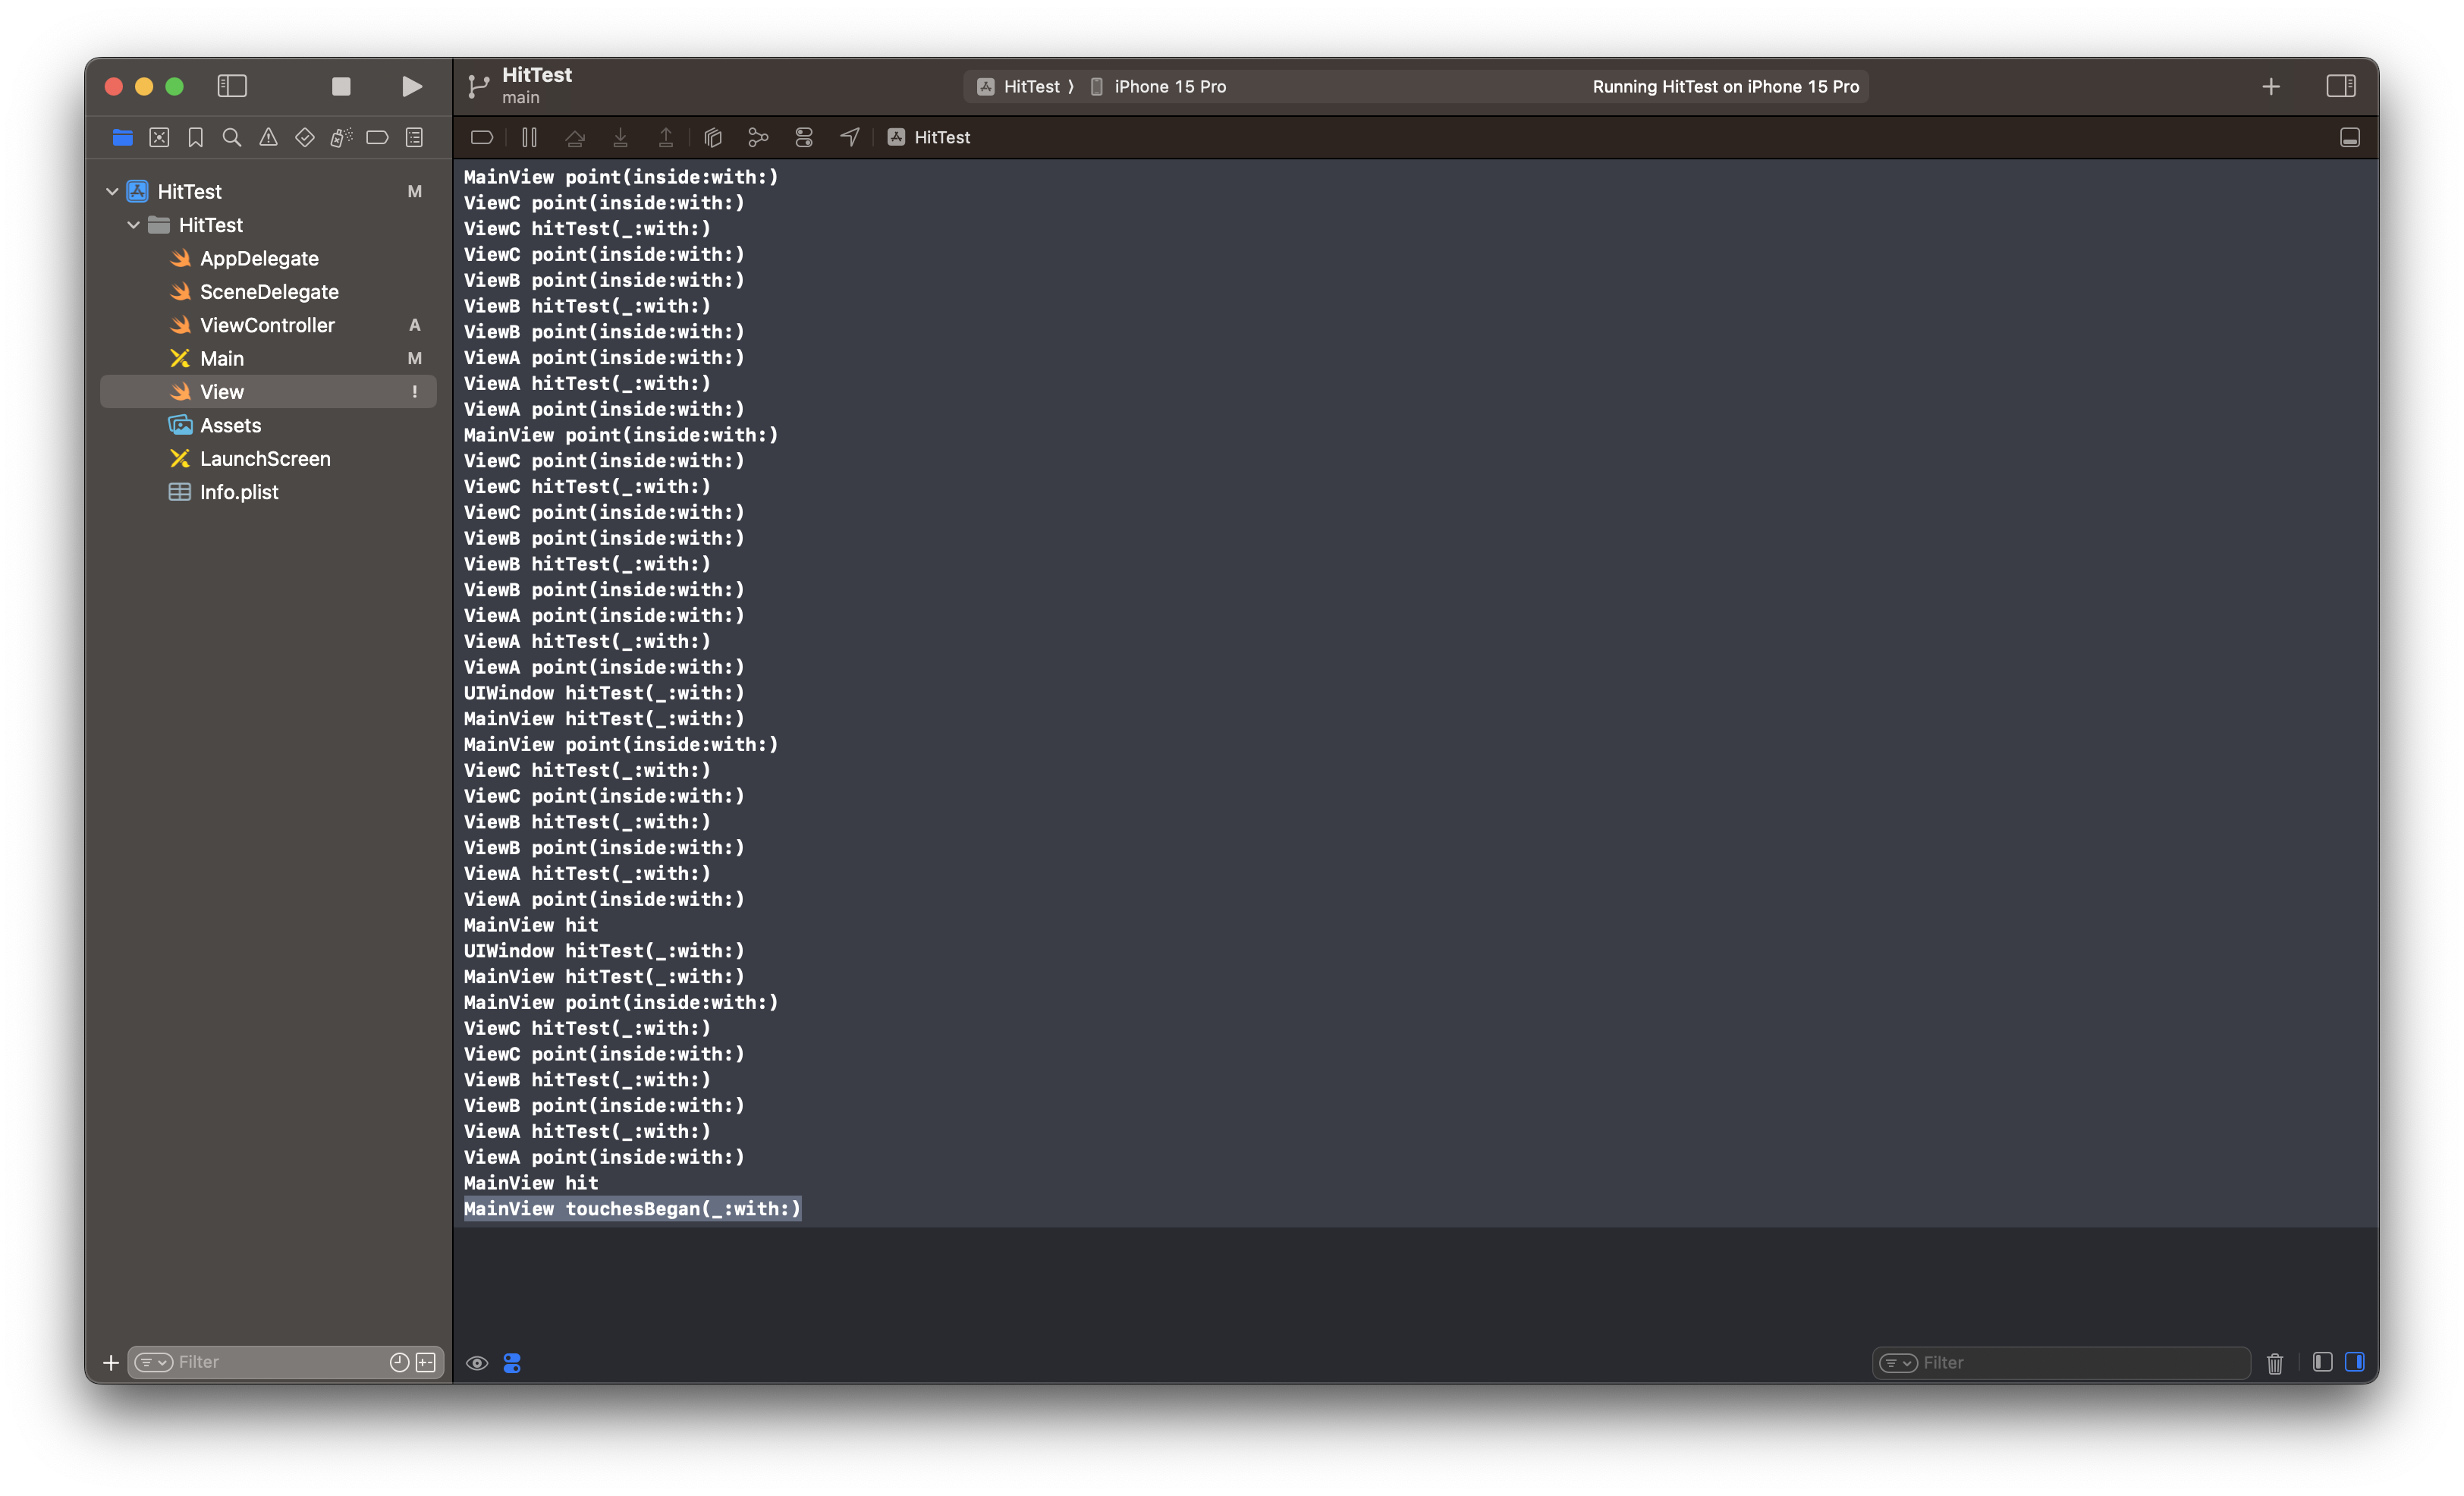Open the Breakpoint navigator

tap(377, 137)
